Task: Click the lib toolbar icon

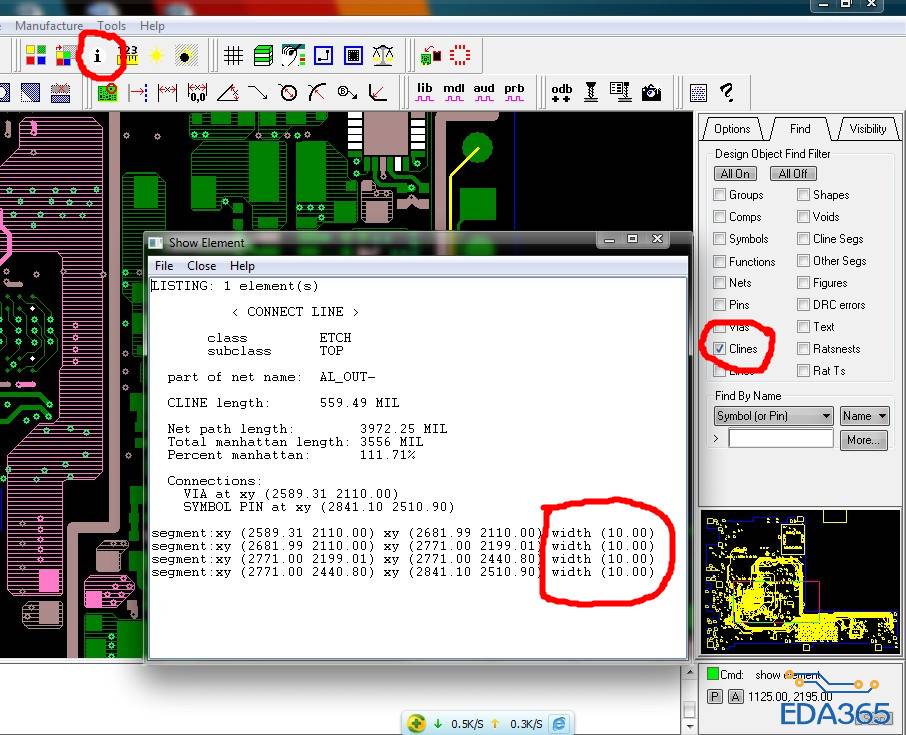Action: click(x=425, y=92)
